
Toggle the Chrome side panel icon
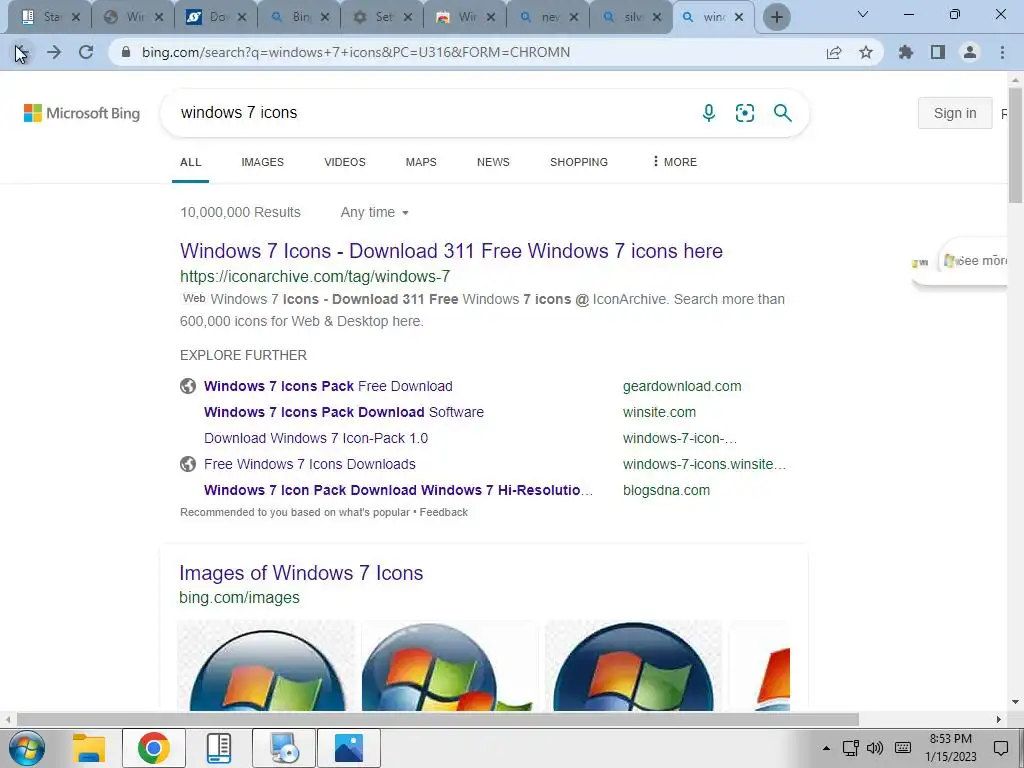tap(938, 52)
